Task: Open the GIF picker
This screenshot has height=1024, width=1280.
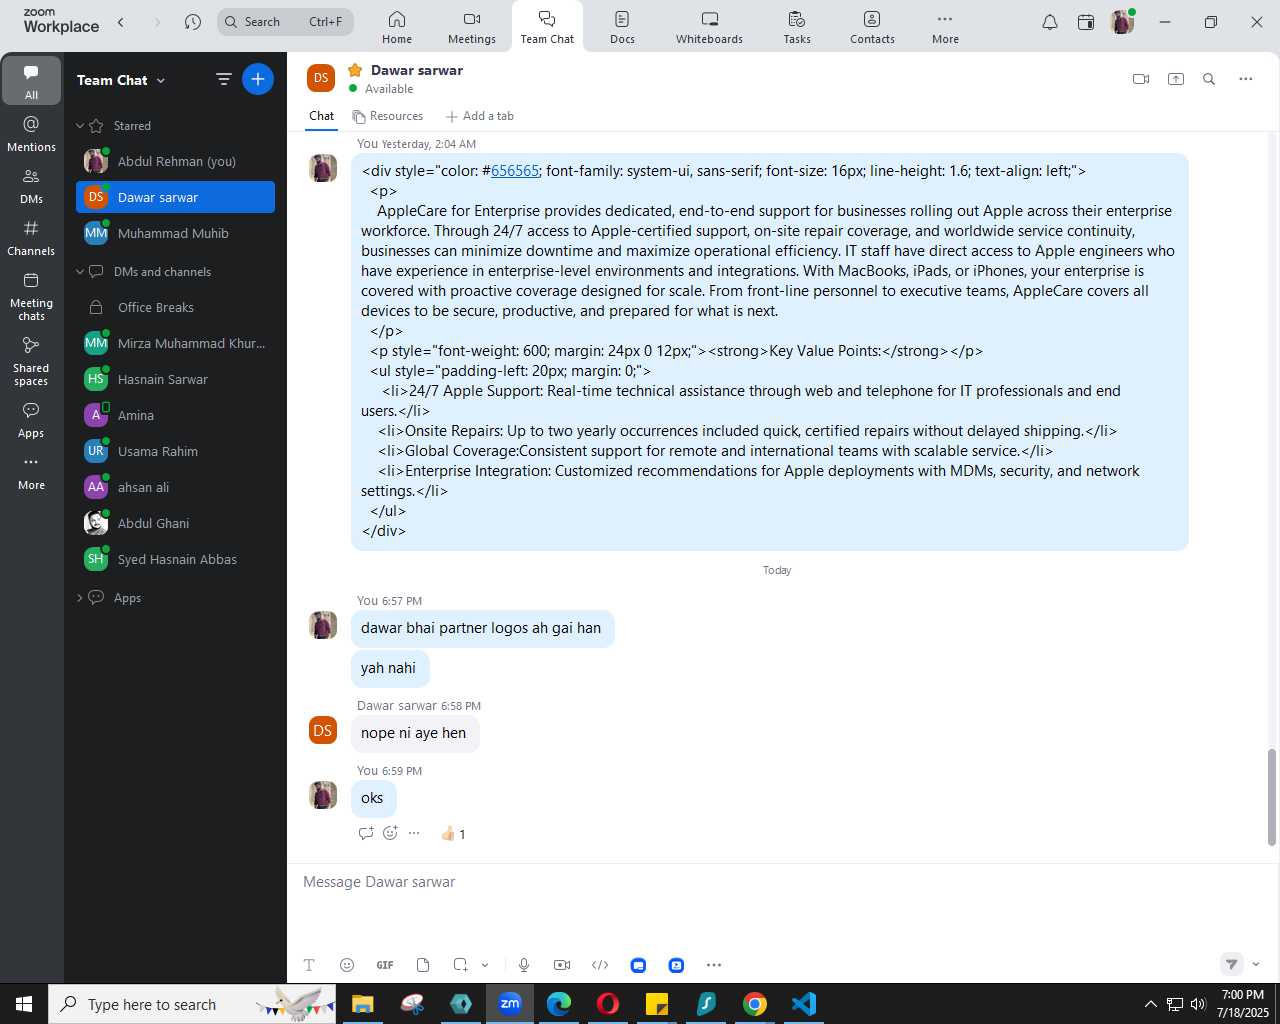Action: tap(385, 965)
